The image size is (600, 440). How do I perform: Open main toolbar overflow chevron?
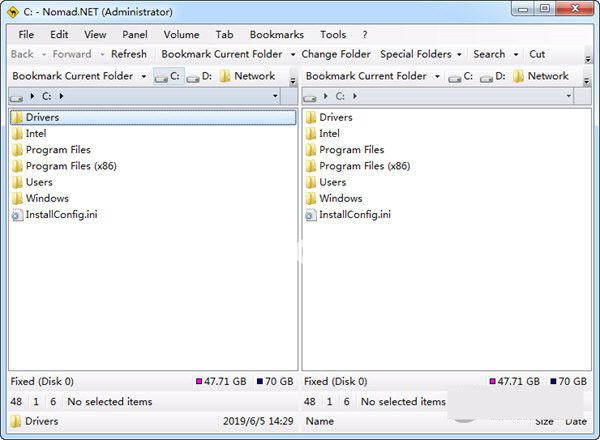point(588,59)
